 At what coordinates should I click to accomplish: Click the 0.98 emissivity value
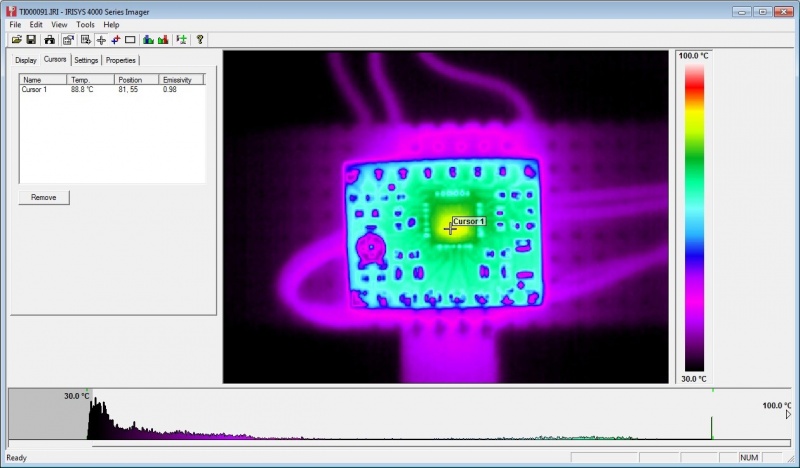coord(170,89)
